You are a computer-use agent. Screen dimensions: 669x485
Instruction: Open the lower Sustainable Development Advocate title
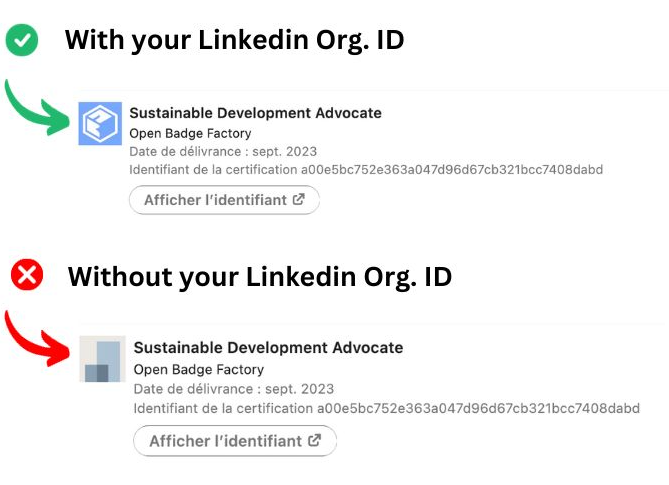pyautogui.click(x=268, y=348)
